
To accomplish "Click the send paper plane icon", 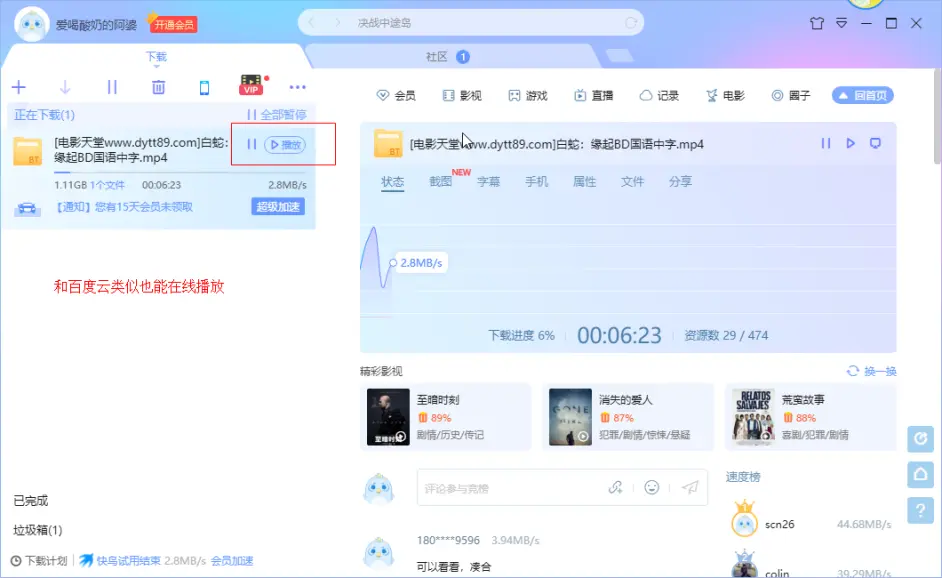I will pyautogui.click(x=690, y=487).
